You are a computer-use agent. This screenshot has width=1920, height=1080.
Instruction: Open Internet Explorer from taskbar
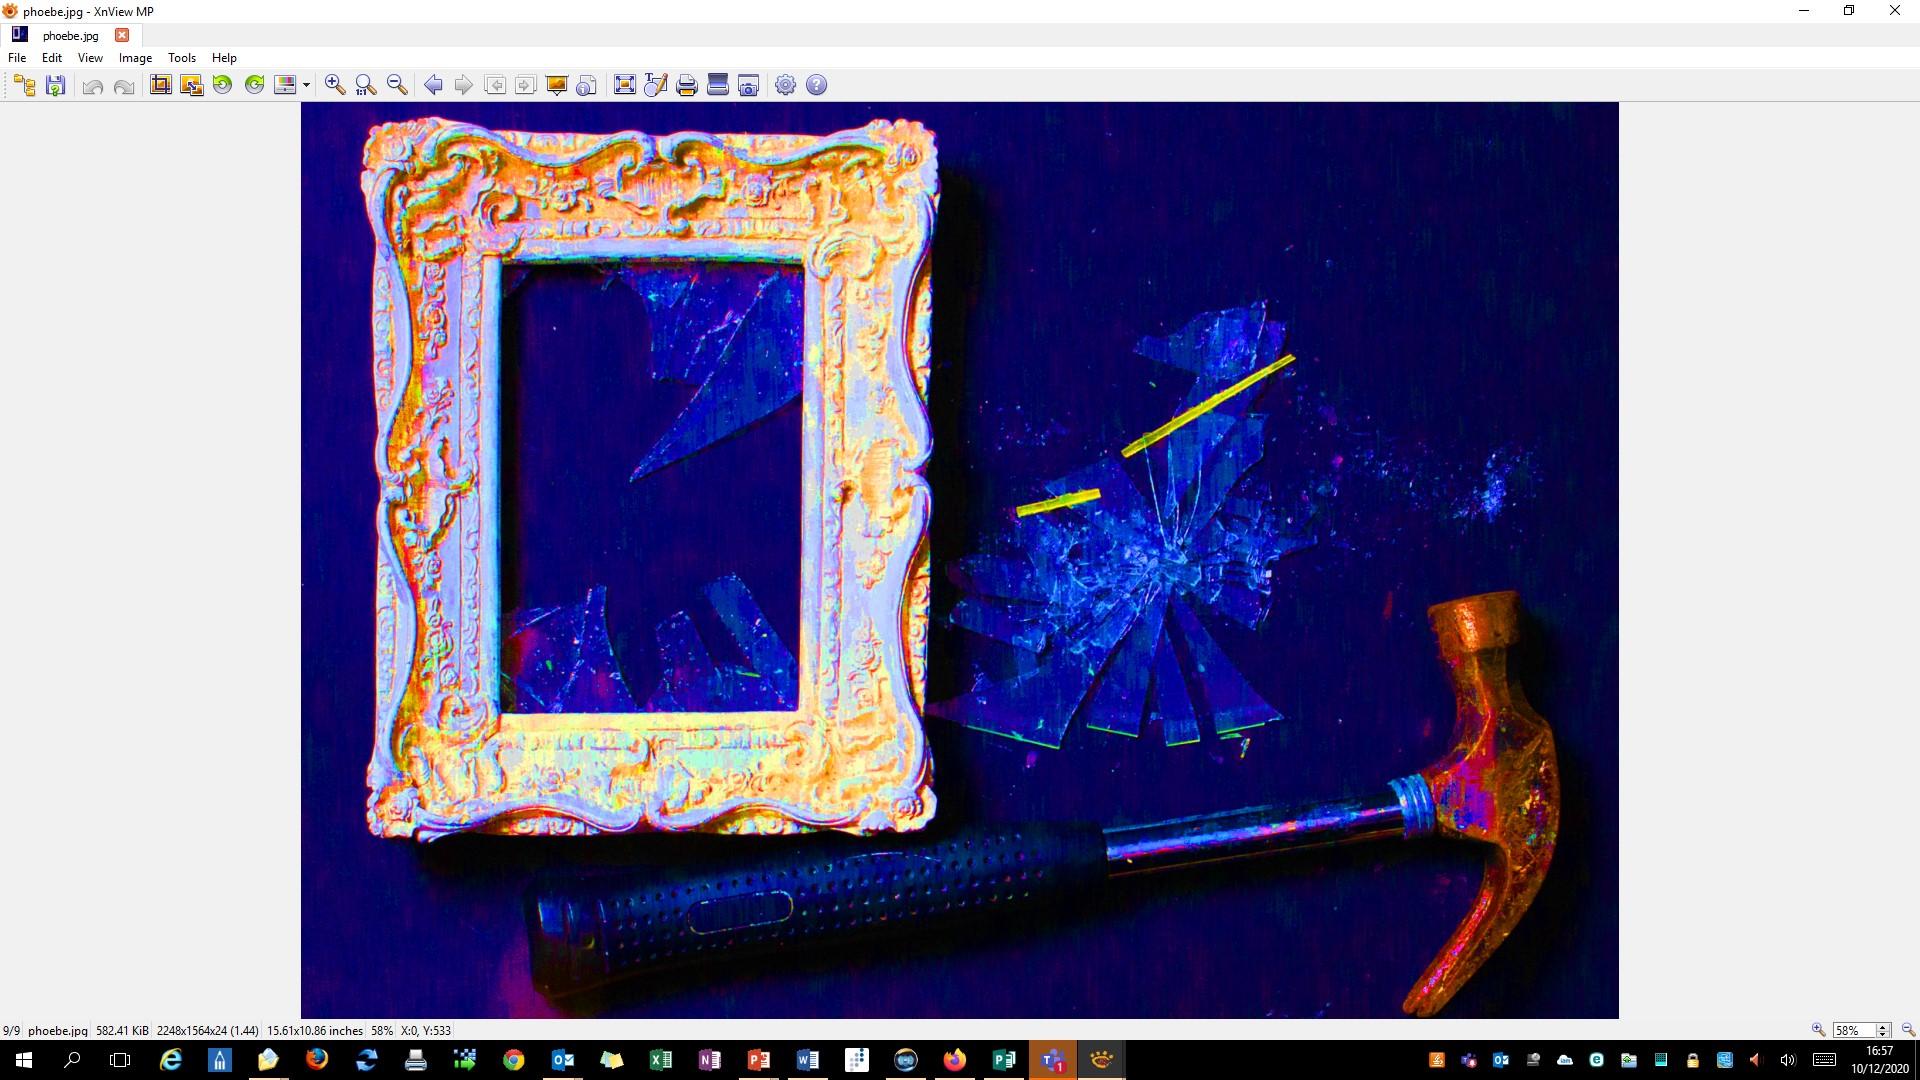171,1060
